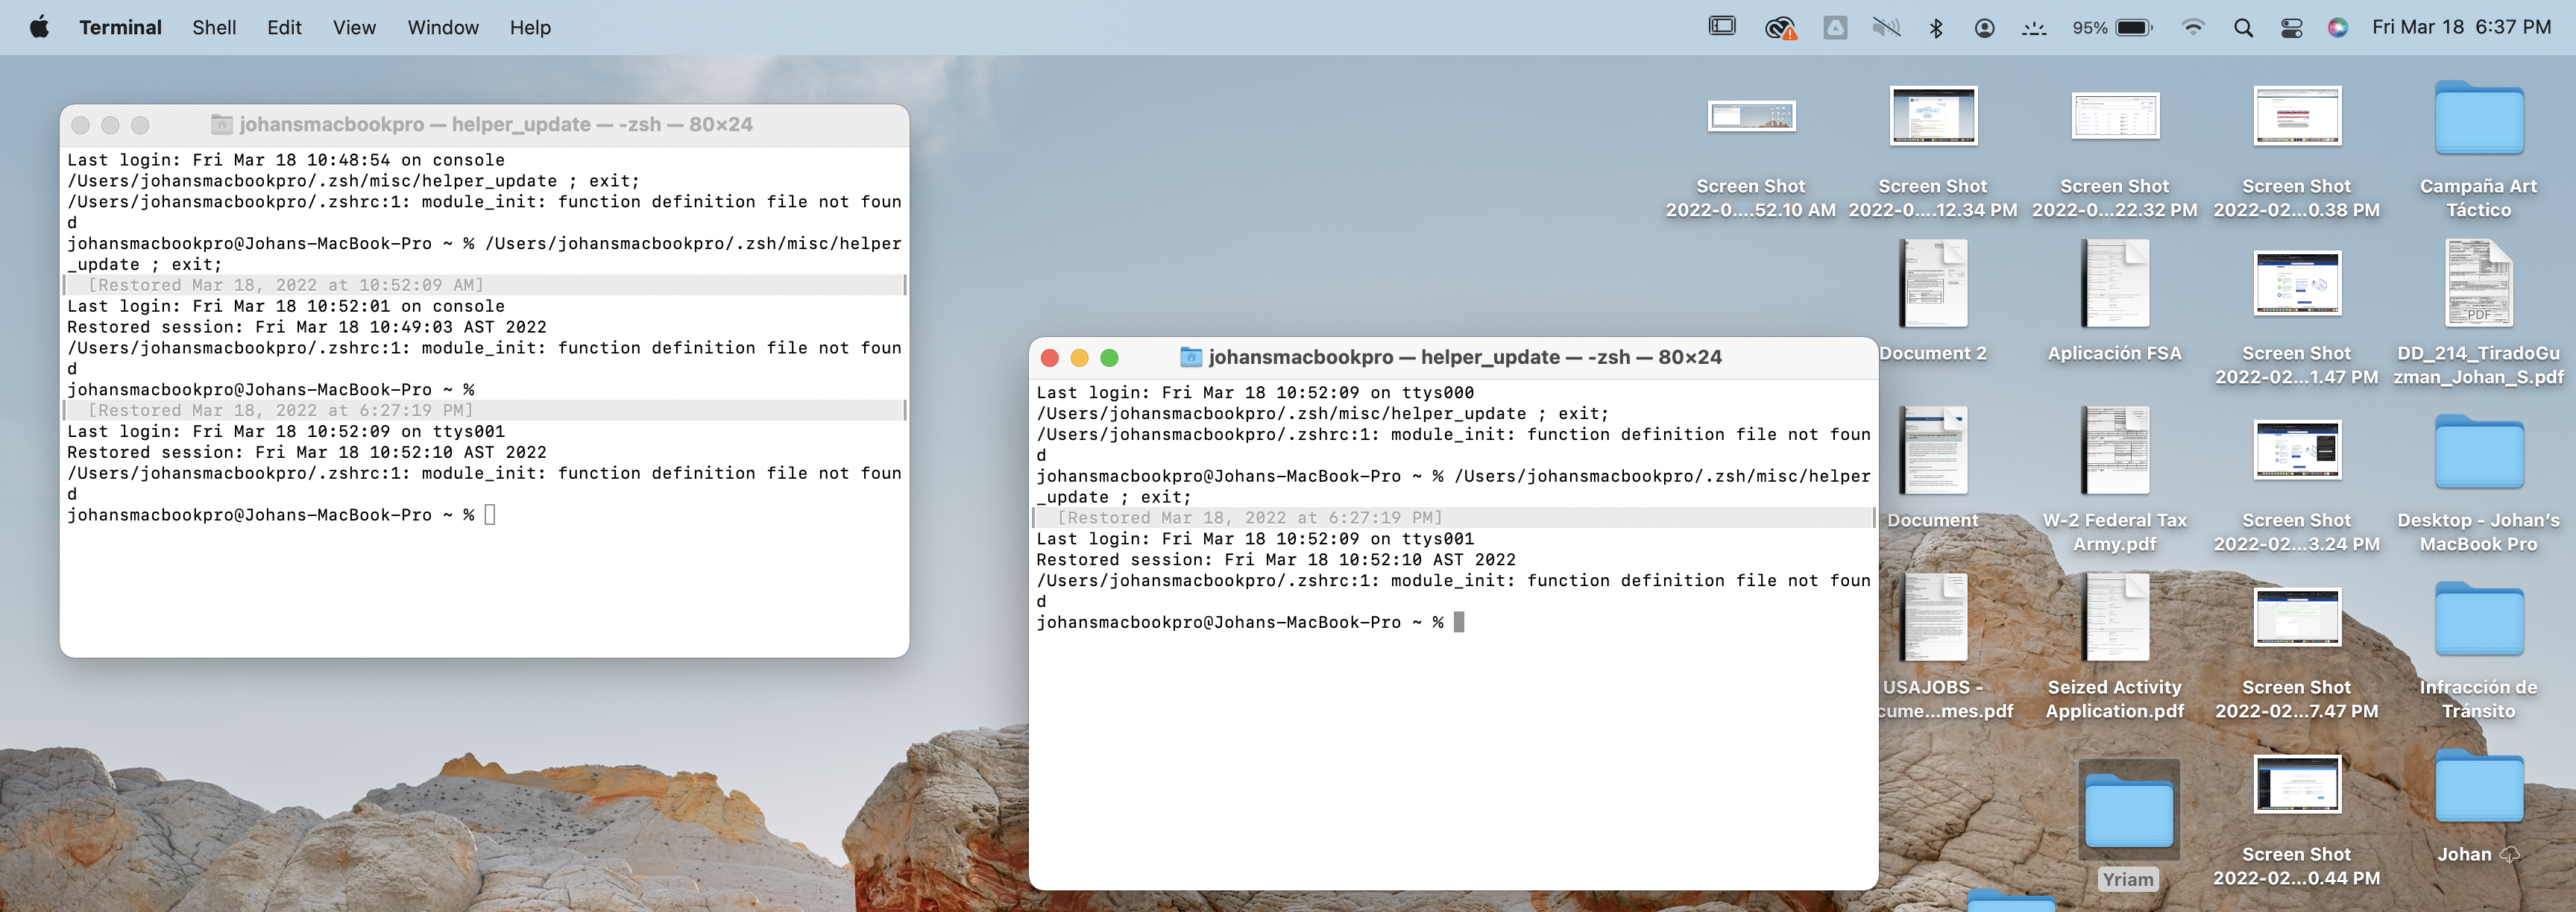The width and height of the screenshot is (2576, 912).
Task: Launch Siri from the menu bar
Action: (2337, 28)
